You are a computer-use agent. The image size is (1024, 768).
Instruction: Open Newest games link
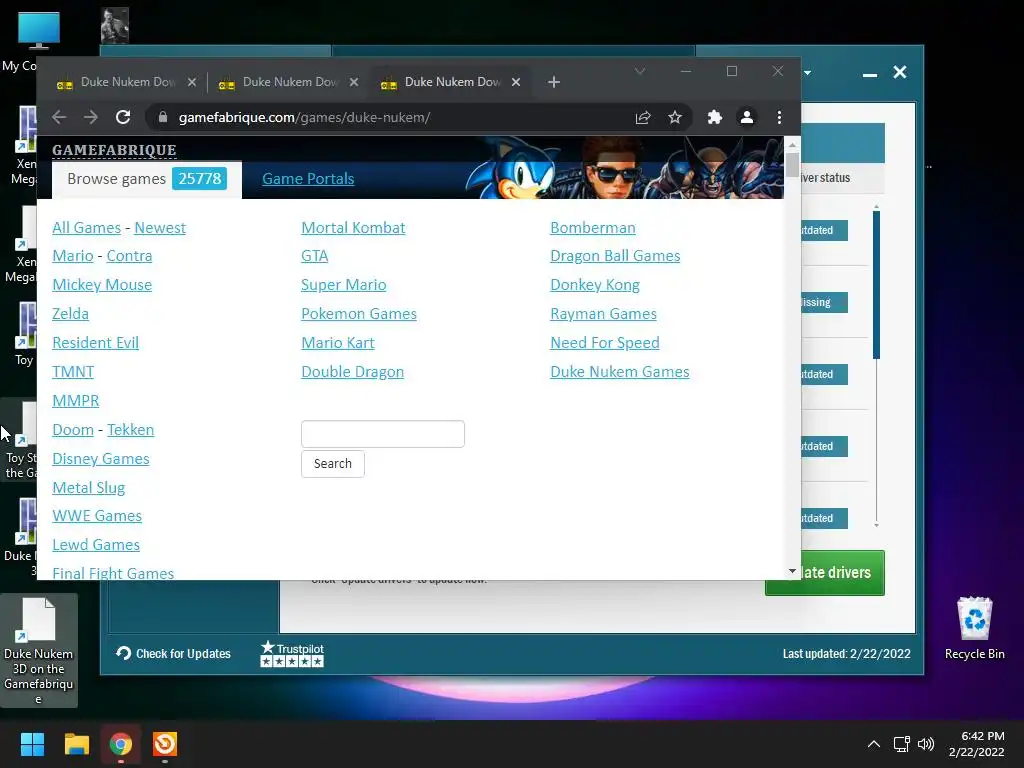coord(160,228)
